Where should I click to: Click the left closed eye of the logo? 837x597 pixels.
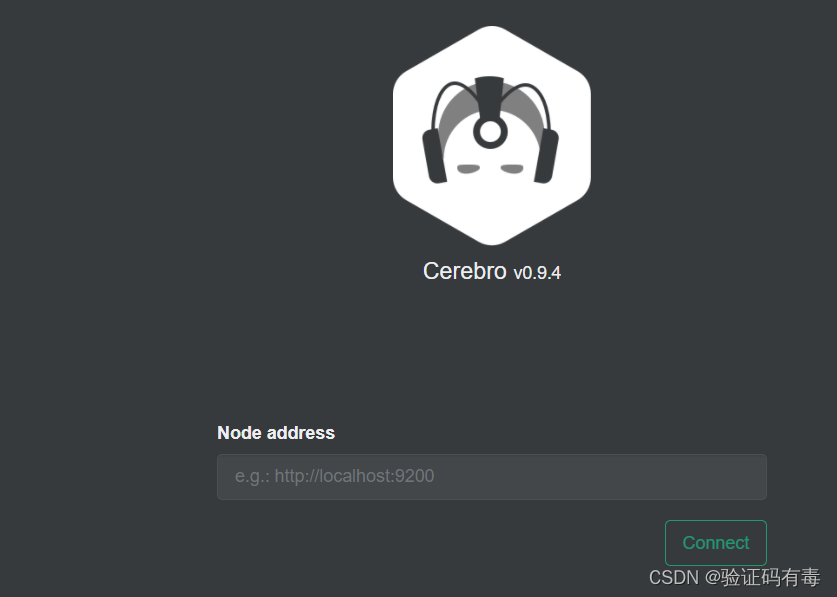click(x=468, y=169)
